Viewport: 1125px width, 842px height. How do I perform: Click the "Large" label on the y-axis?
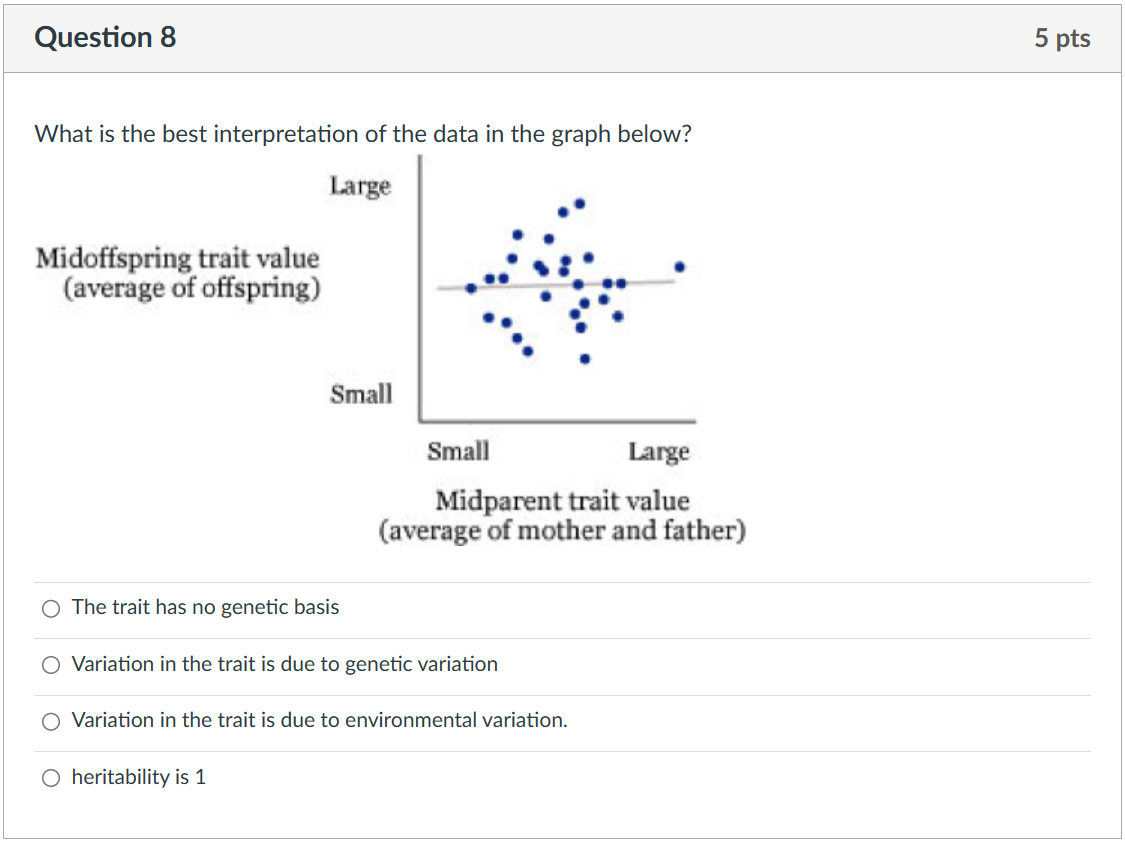click(x=360, y=186)
